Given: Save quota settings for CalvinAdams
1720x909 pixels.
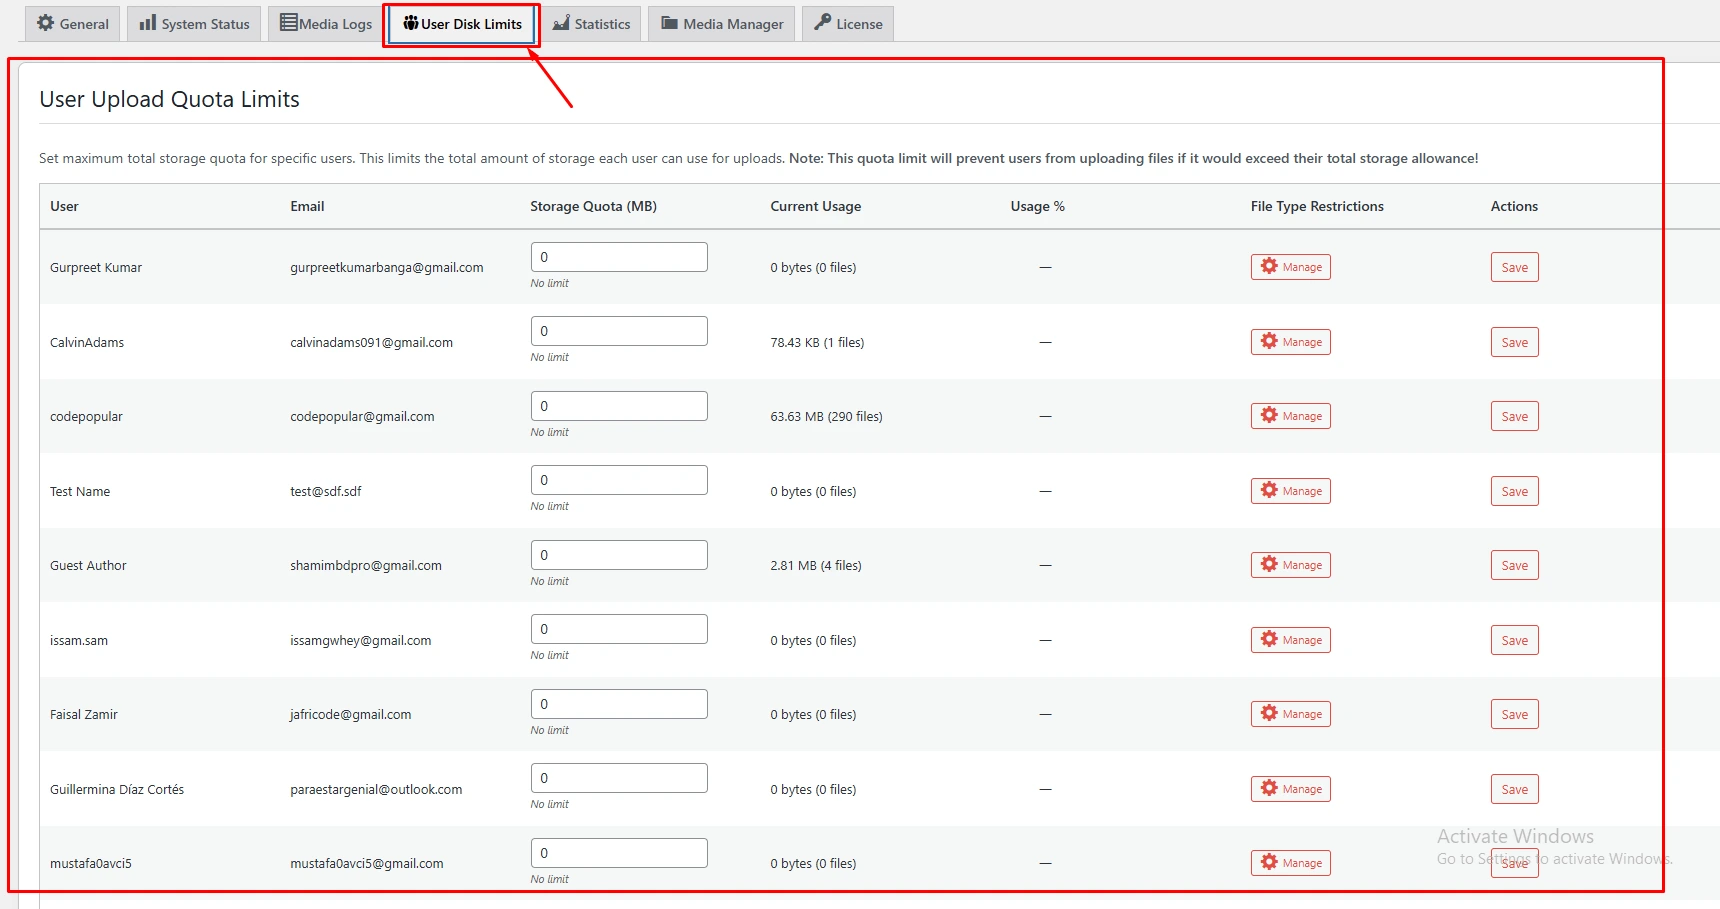Looking at the screenshot, I should pyautogui.click(x=1514, y=341).
